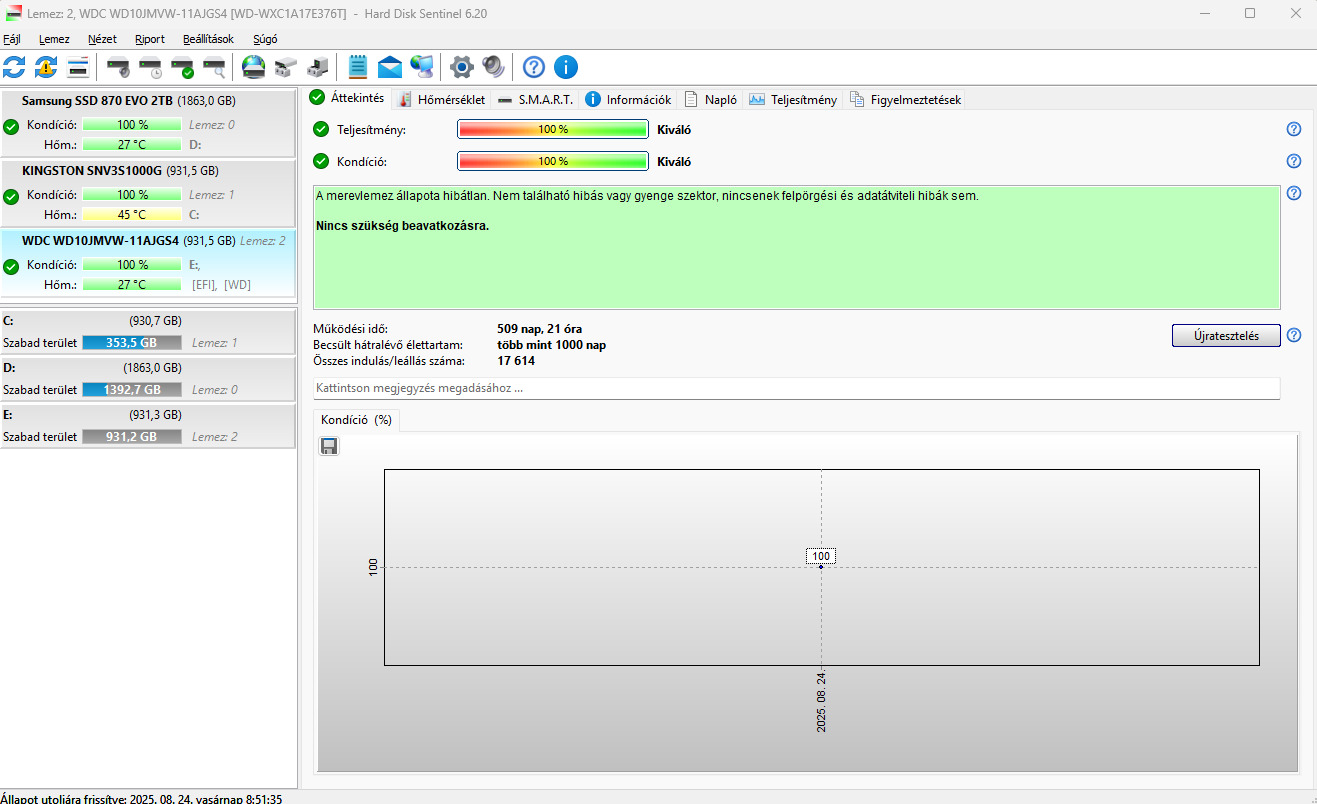Click D: free space bar 1392,7 GB
Viewport: 1317px width, 804px height.
click(x=132, y=389)
